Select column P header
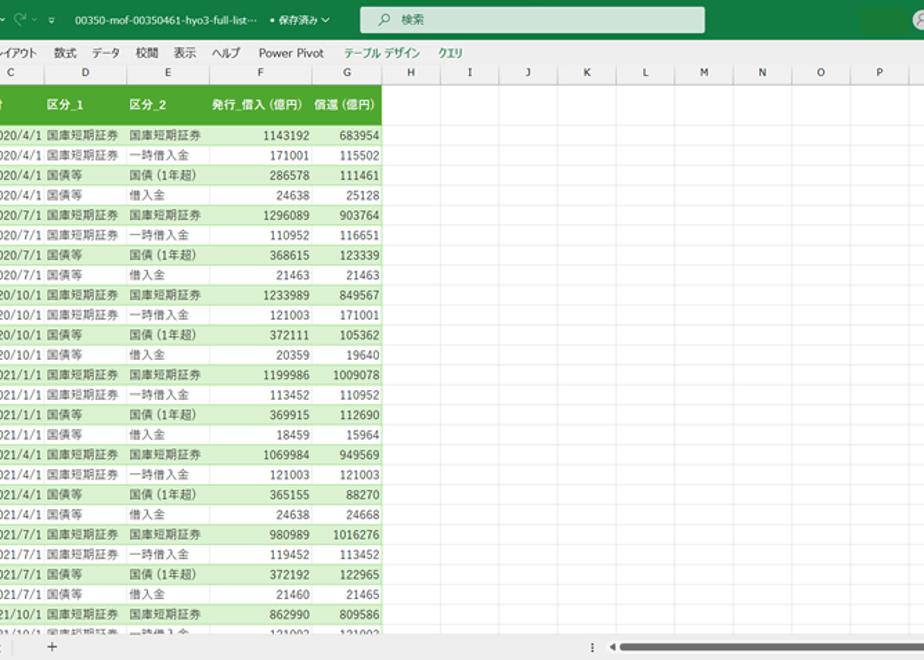The height and width of the screenshot is (660, 924). (879, 72)
